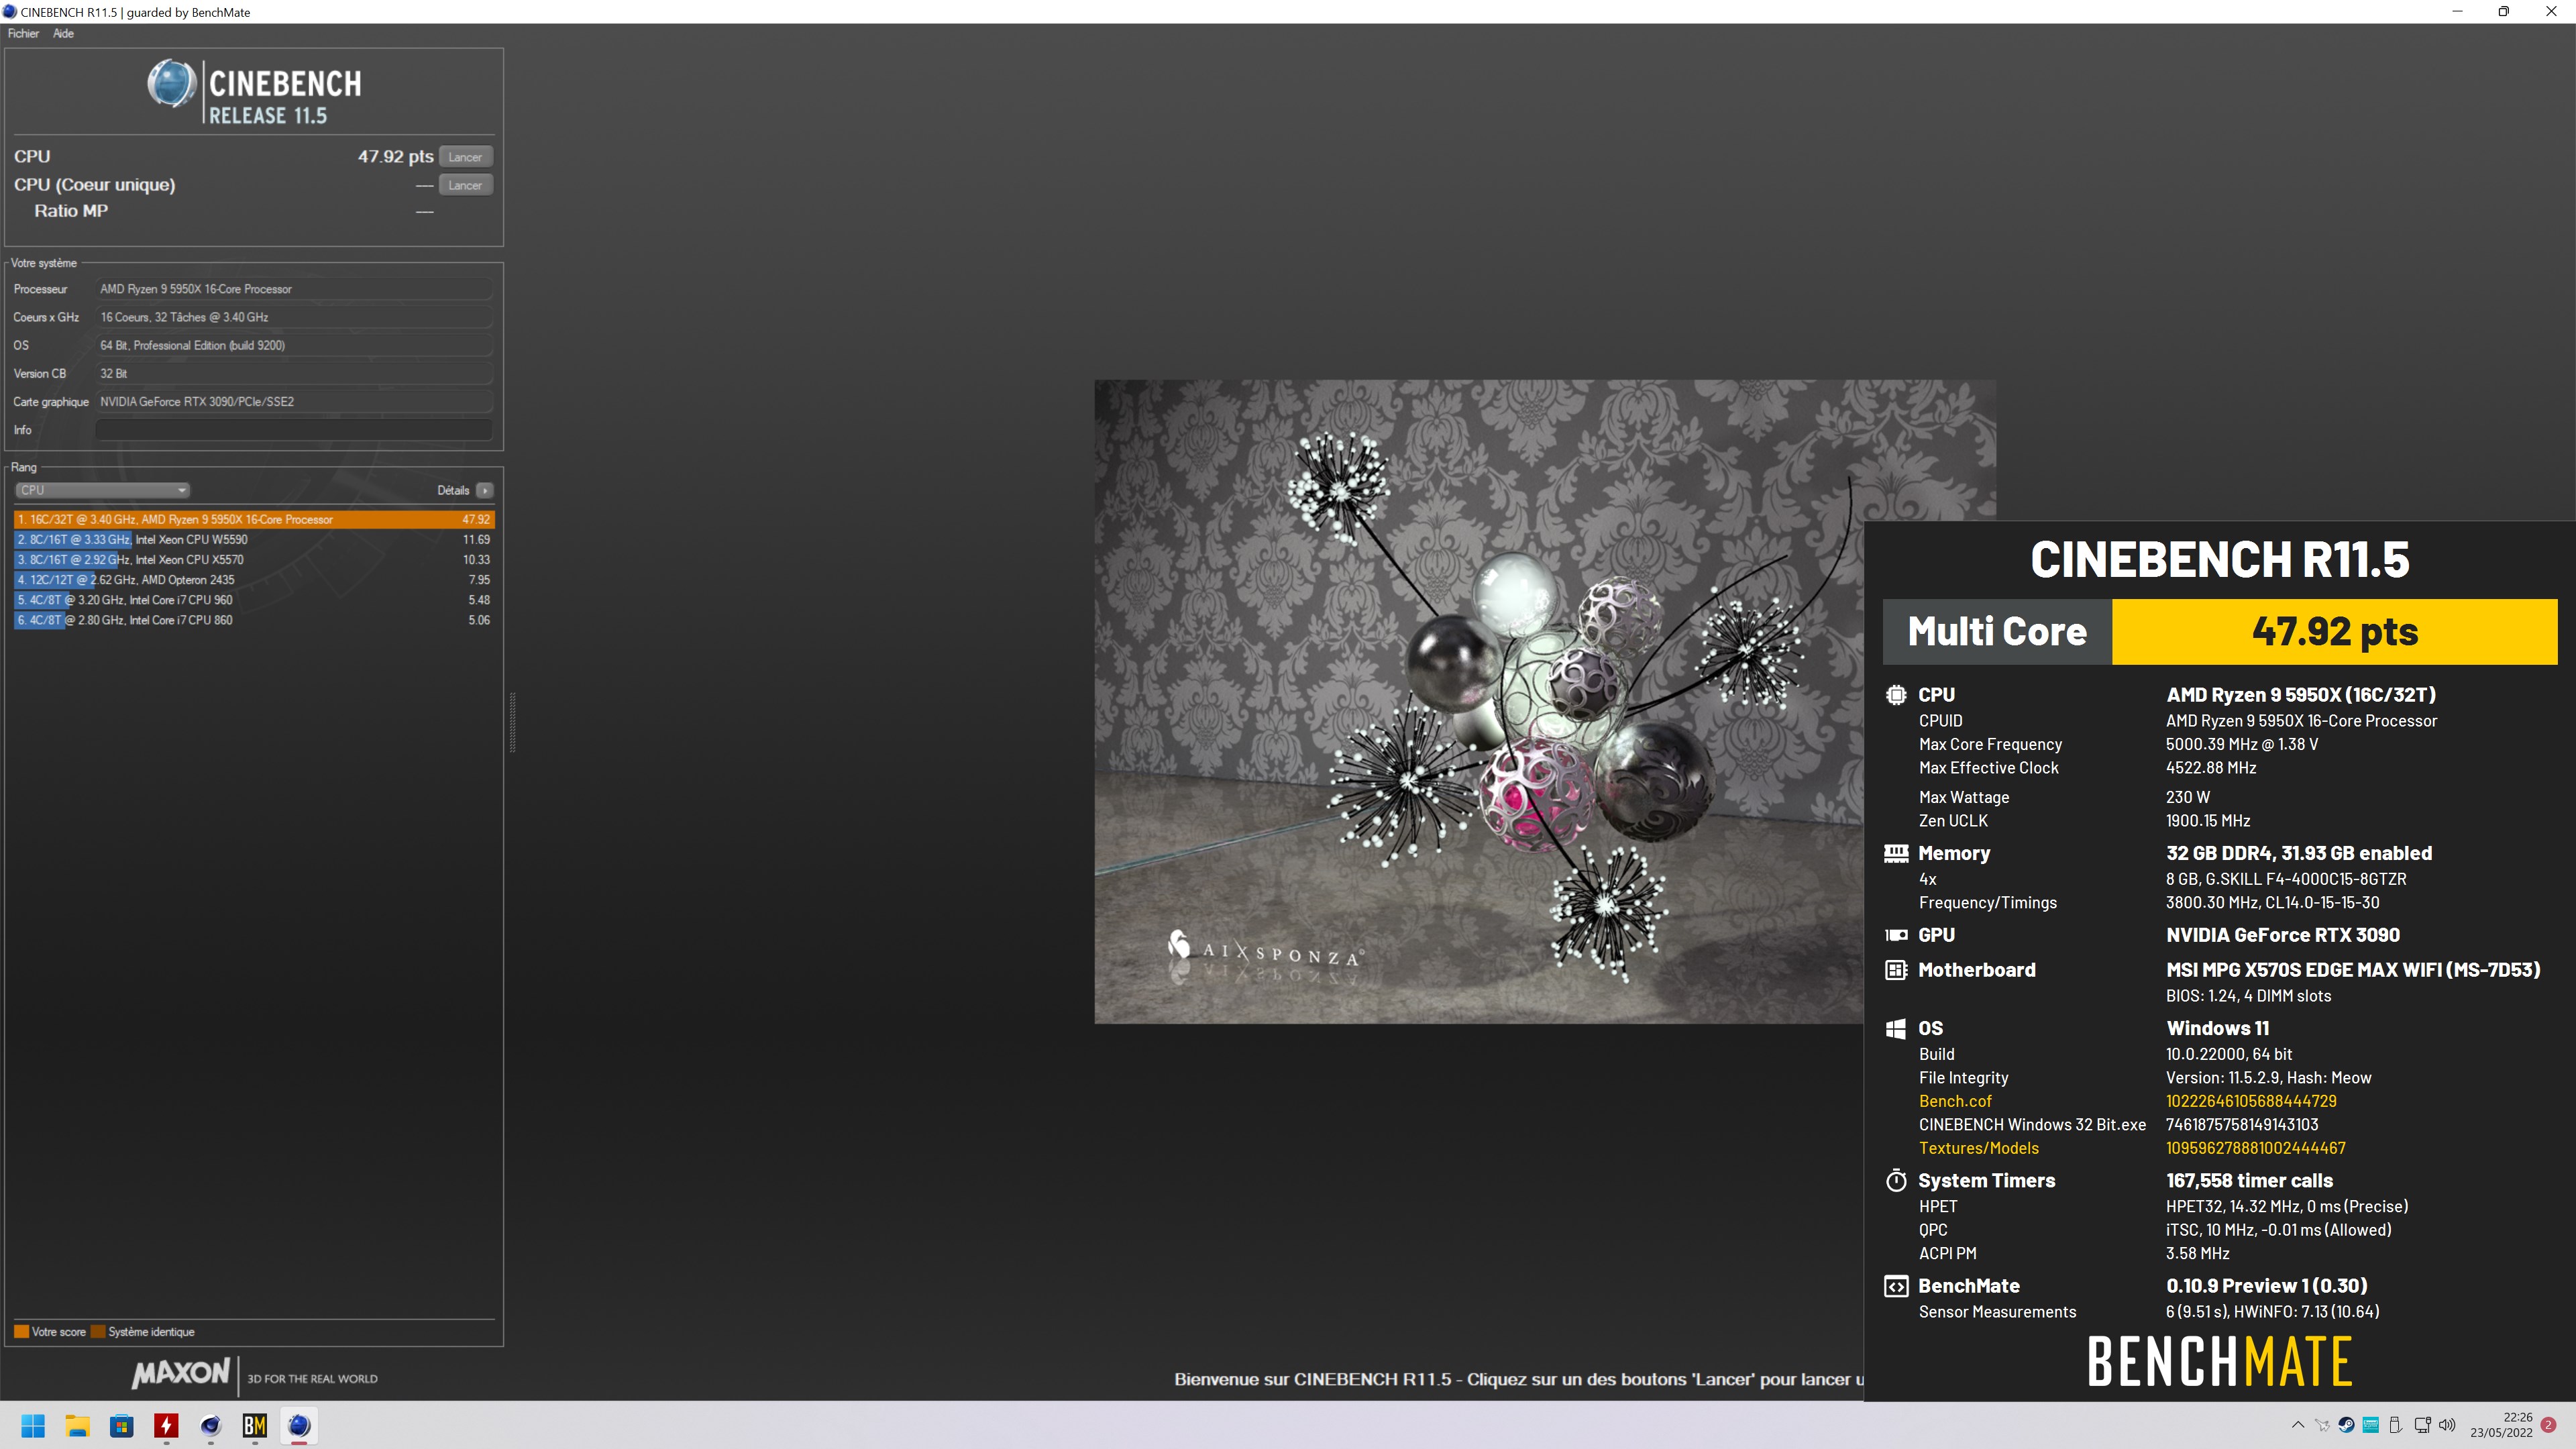
Task: Click the GPU card icon in BenchMate overlay
Action: 1895,935
